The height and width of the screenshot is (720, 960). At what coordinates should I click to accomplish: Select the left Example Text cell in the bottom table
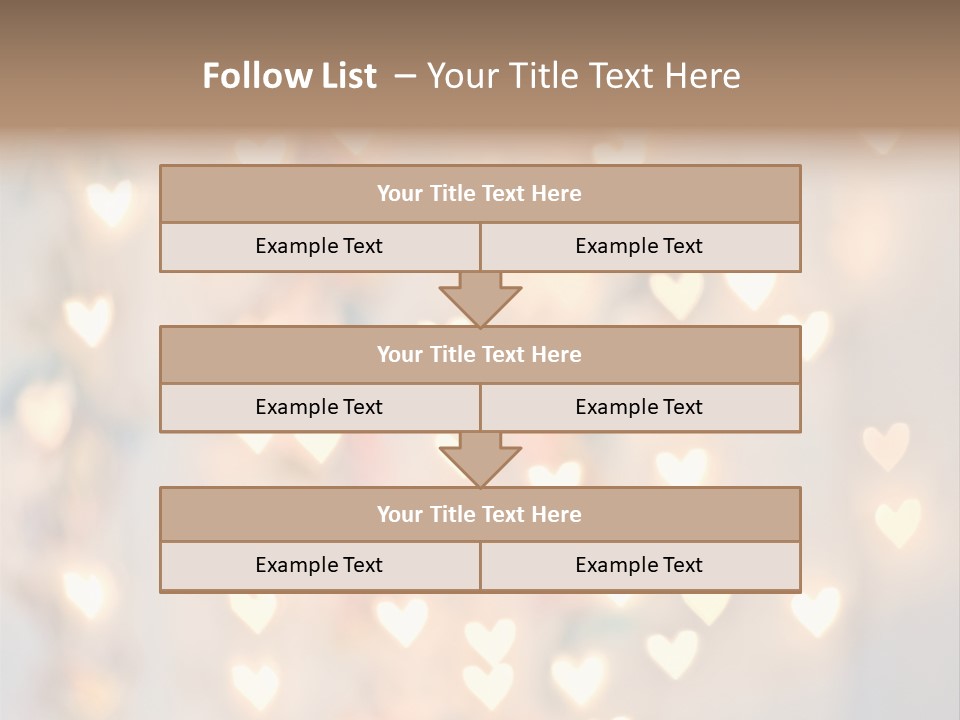pos(319,565)
